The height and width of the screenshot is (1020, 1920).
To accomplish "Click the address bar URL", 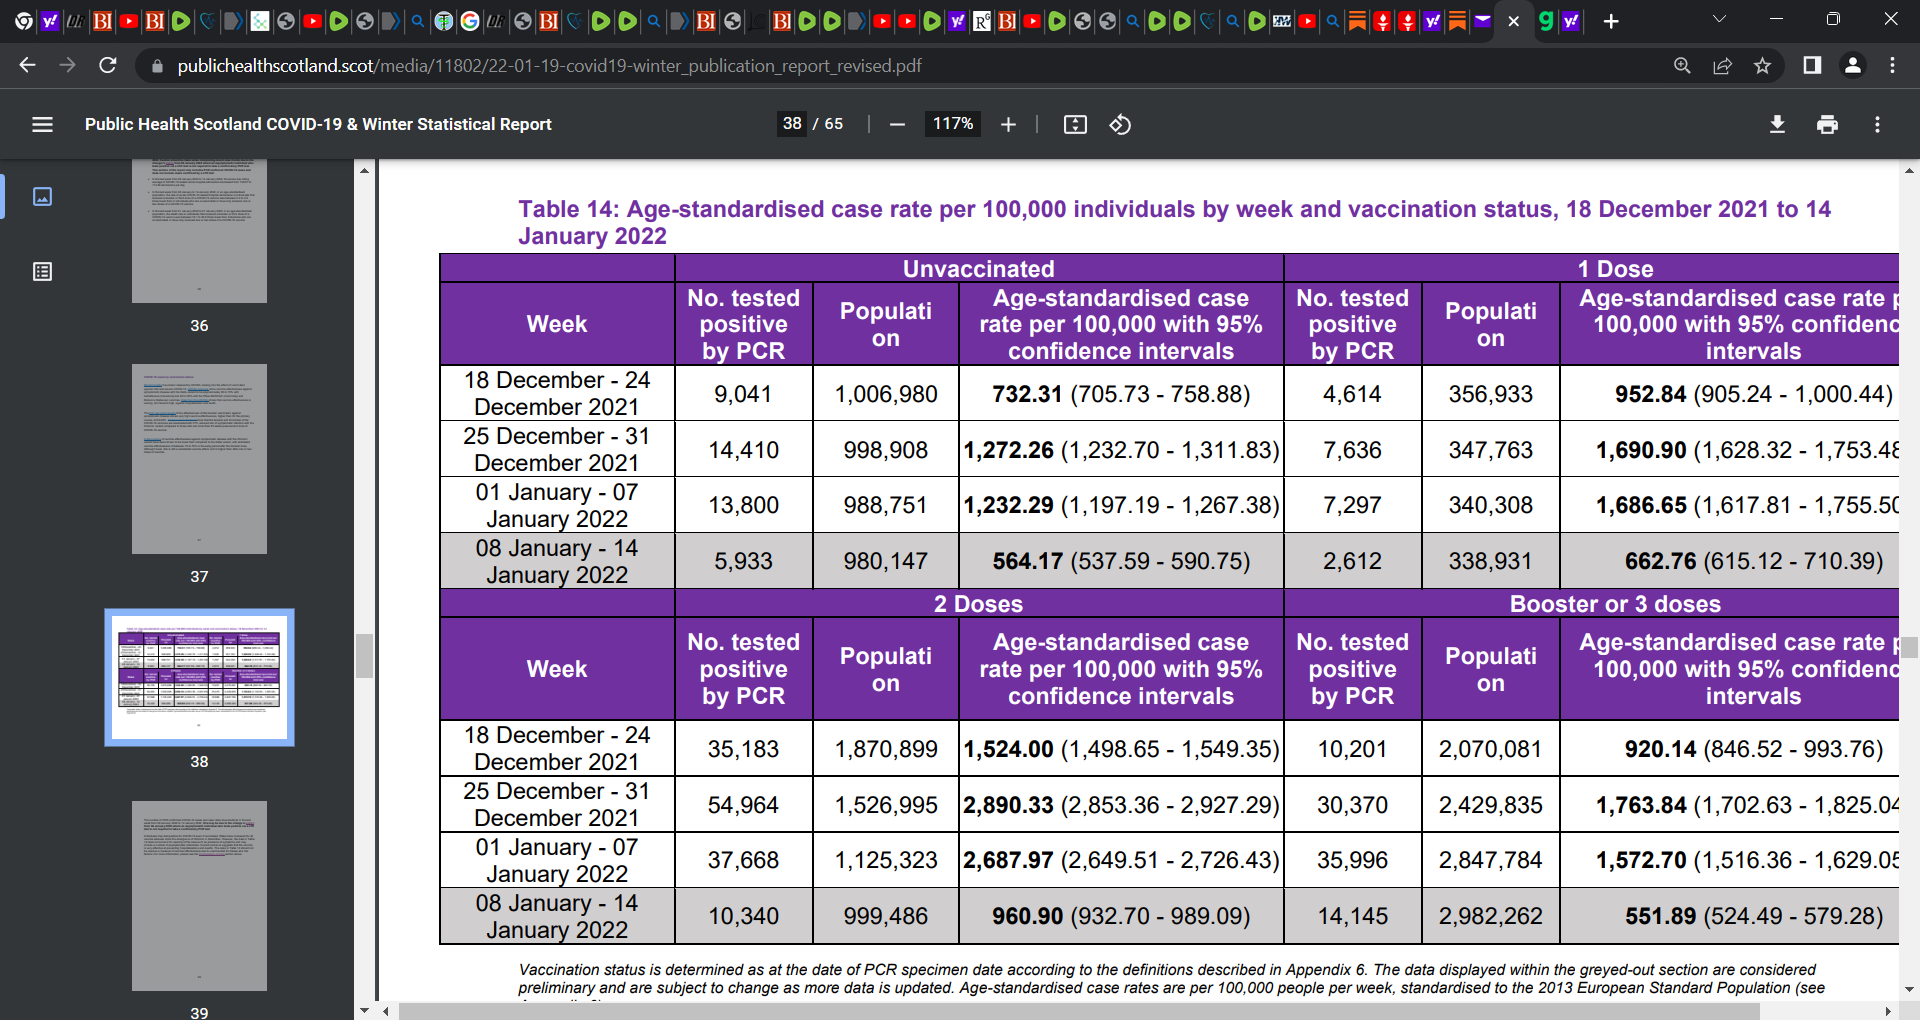I will tap(549, 66).
